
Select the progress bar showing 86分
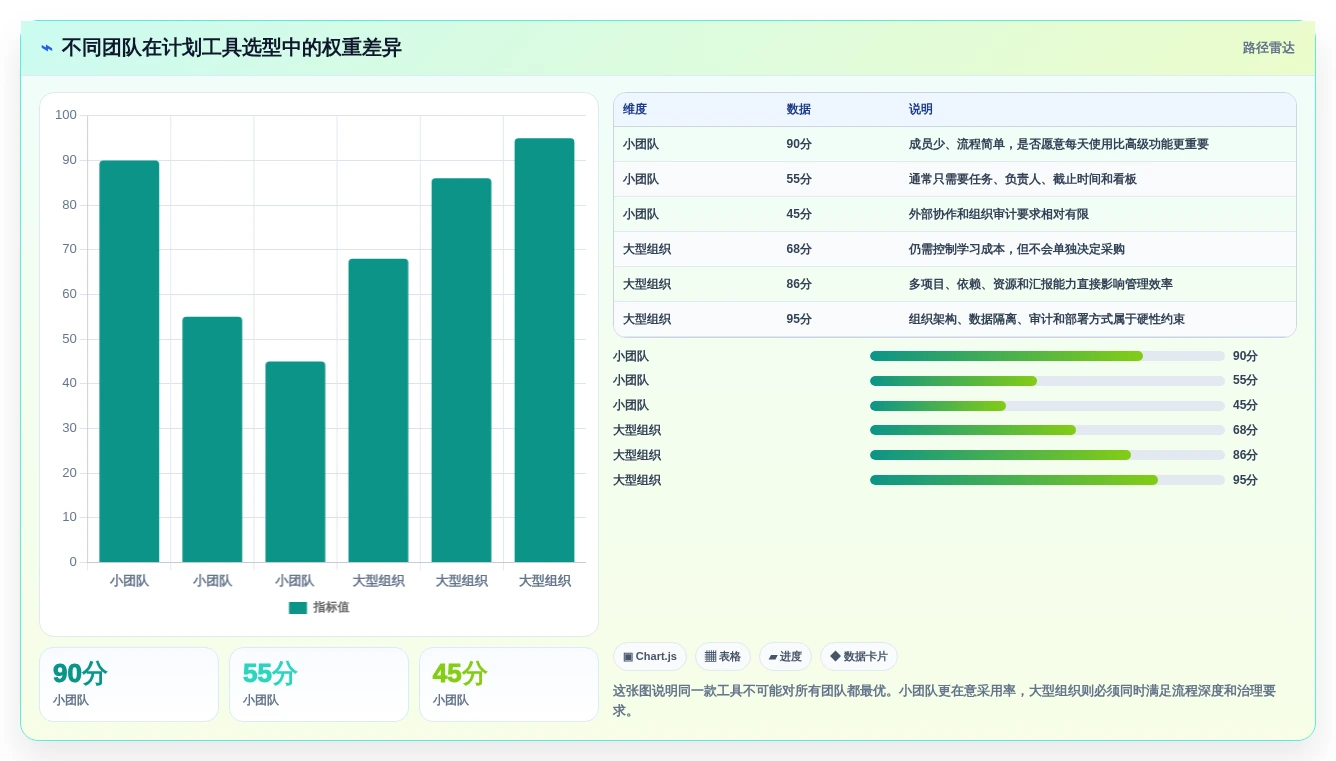point(1047,455)
